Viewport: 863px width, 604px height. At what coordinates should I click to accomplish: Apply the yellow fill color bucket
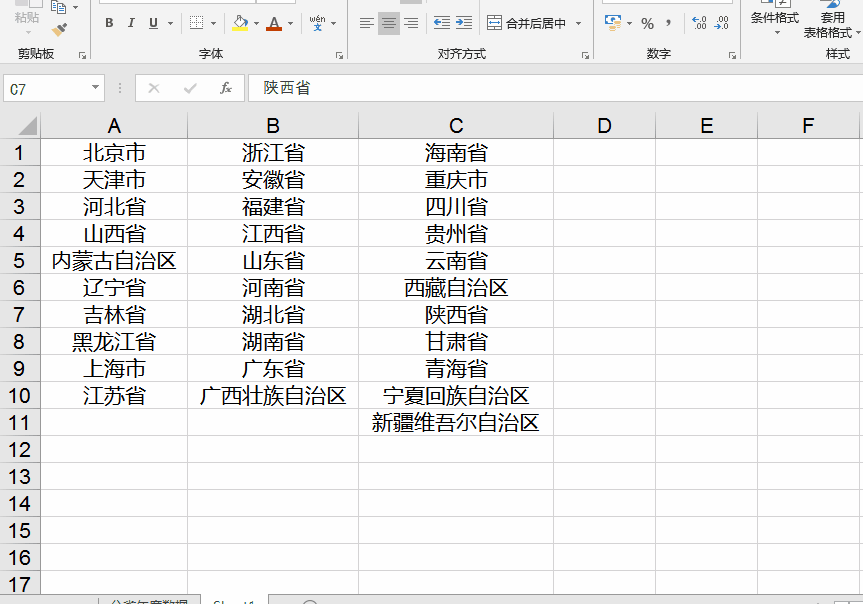click(x=239, y=23)
